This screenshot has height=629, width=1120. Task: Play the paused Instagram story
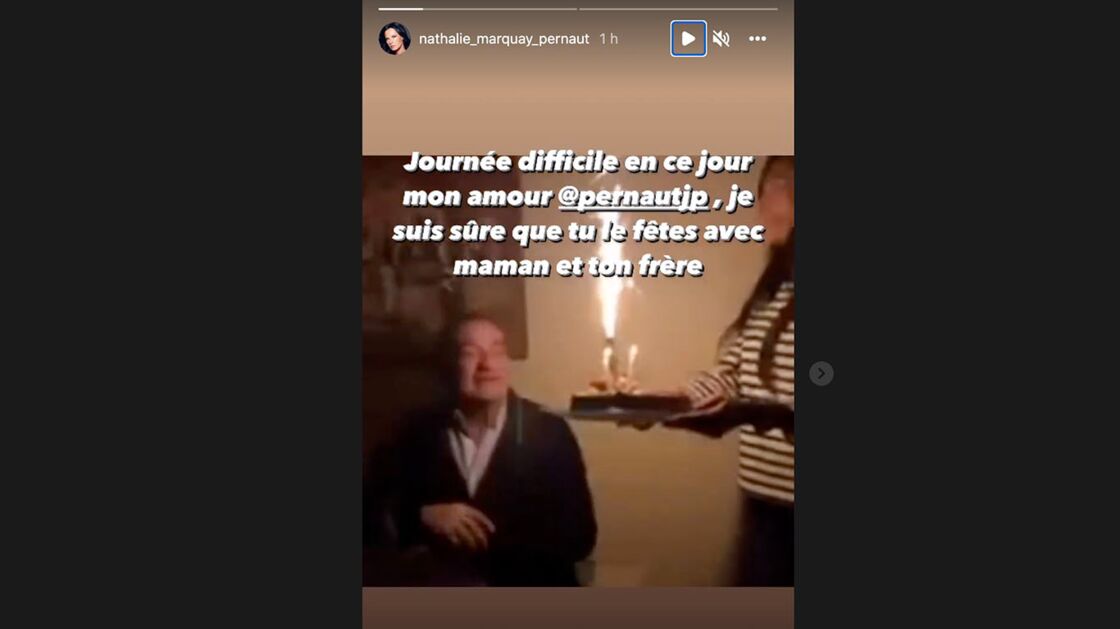(688, 39)
